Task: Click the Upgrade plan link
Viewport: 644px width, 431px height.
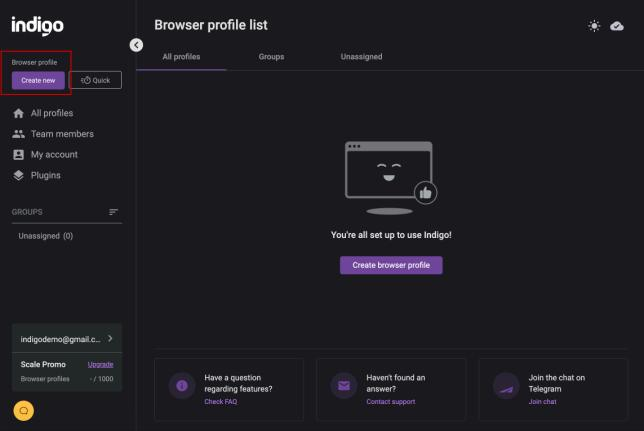Action: pos(100,364)
